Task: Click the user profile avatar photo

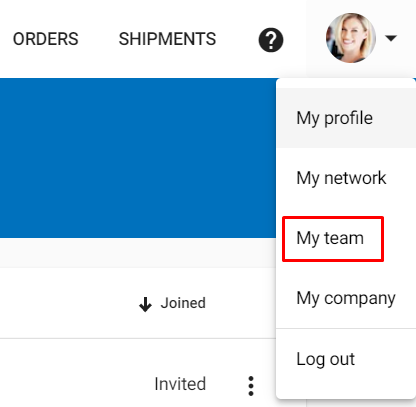Action: pos(351,38)
